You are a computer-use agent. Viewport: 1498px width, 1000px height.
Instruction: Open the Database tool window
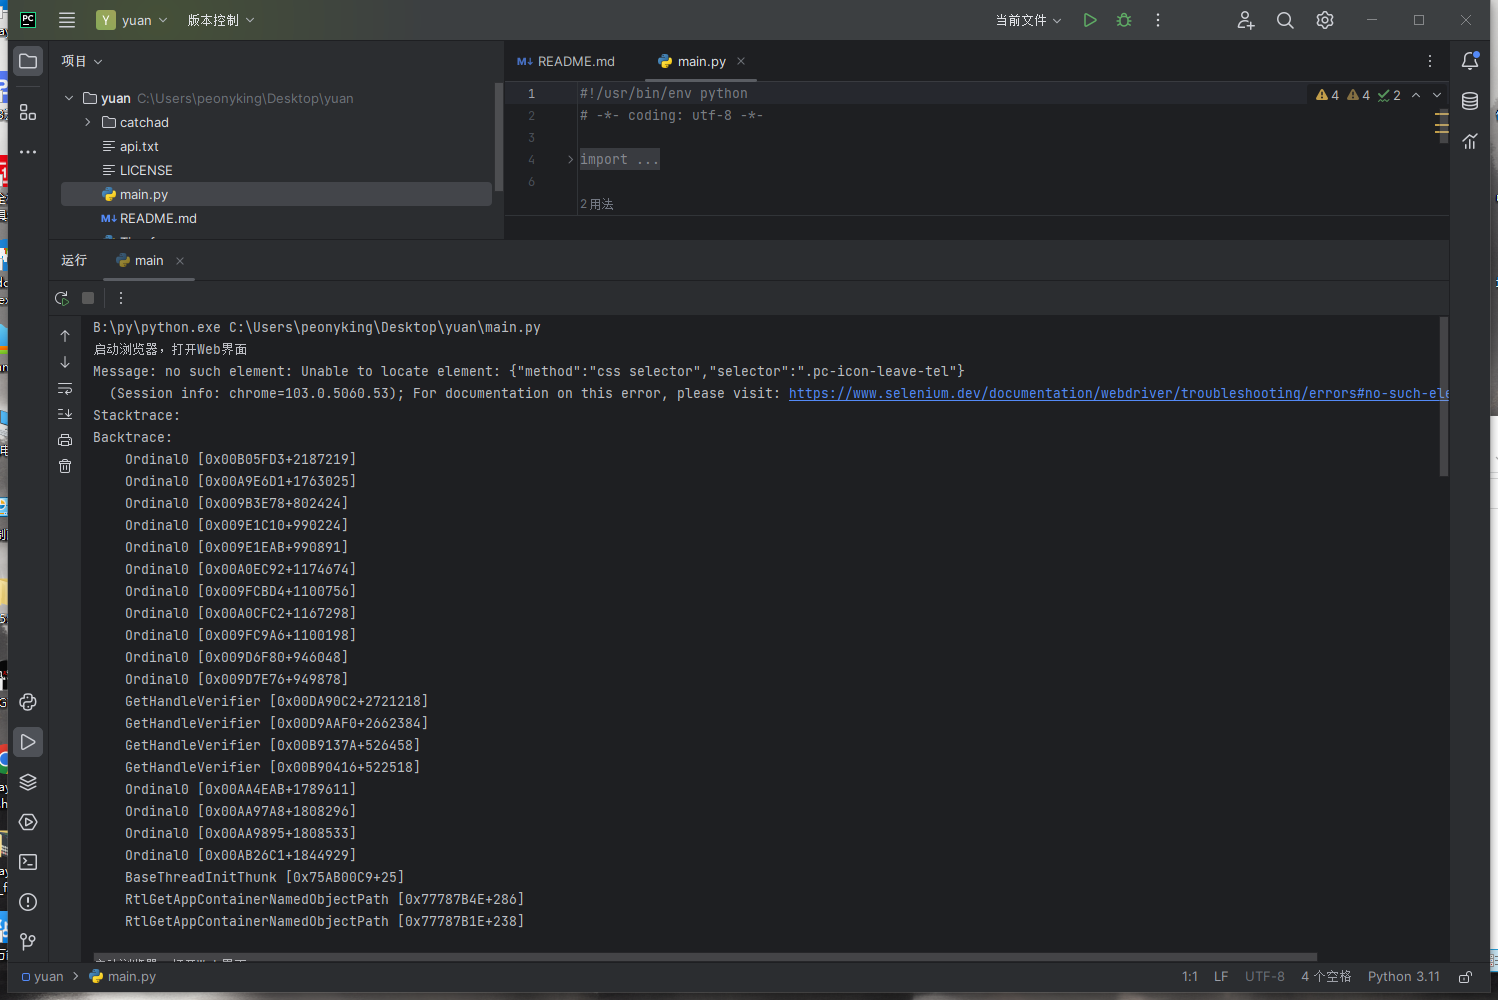point(1469,100)
